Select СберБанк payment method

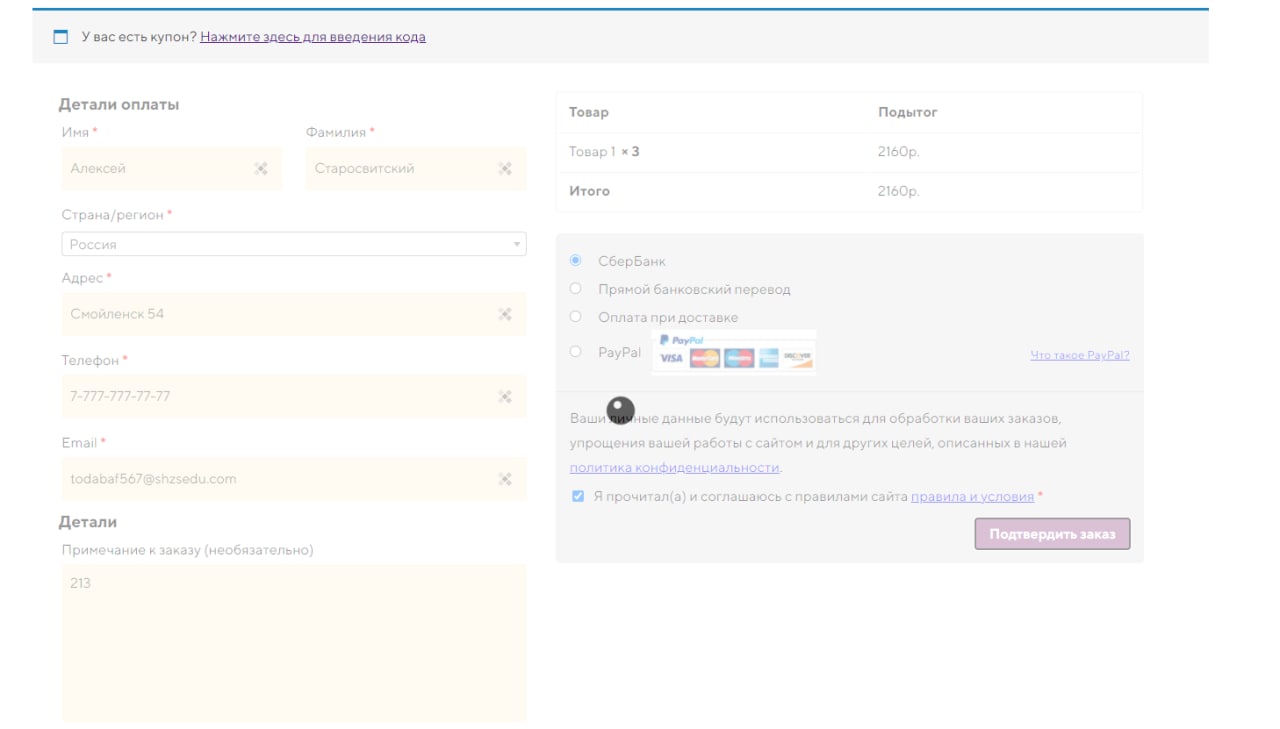coord(575,261)
